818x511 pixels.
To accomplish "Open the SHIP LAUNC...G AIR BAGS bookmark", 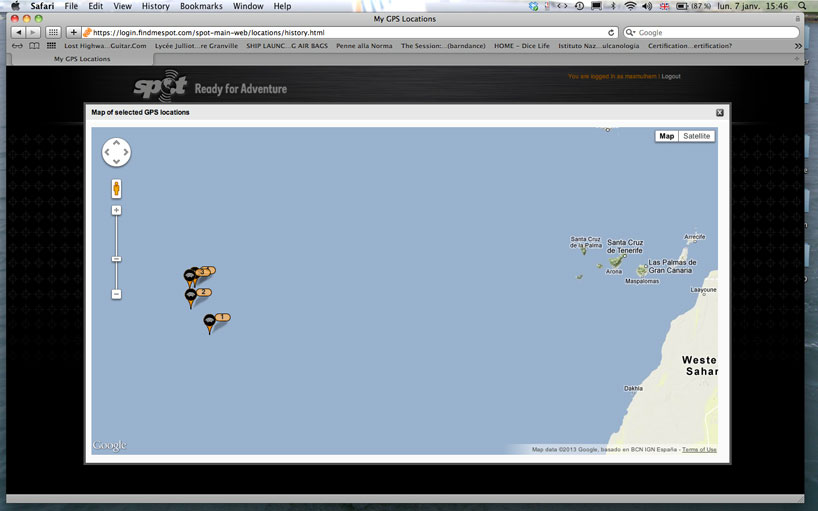I will tap(287, 46).
